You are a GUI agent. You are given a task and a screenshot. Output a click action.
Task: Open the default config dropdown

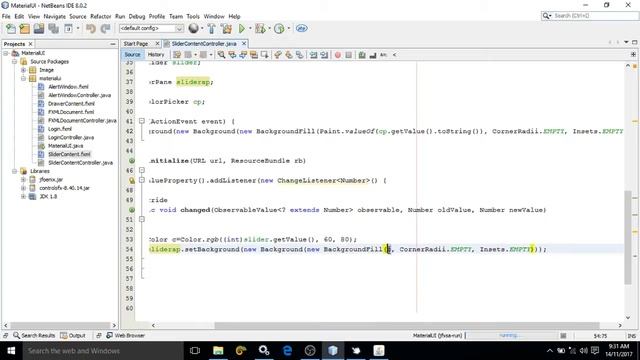click(x=151, y=28)
